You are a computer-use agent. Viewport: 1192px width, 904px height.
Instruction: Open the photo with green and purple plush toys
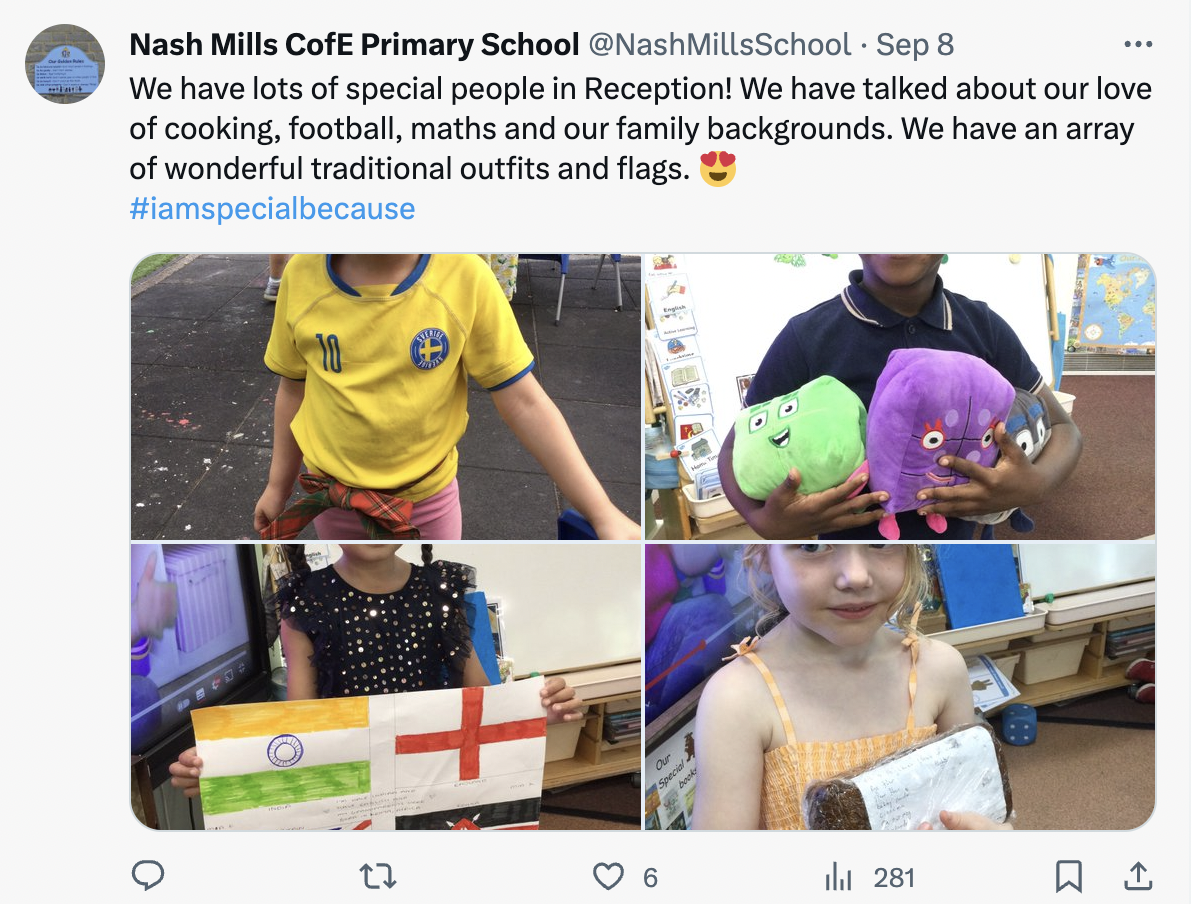click(x=900, y=397)
